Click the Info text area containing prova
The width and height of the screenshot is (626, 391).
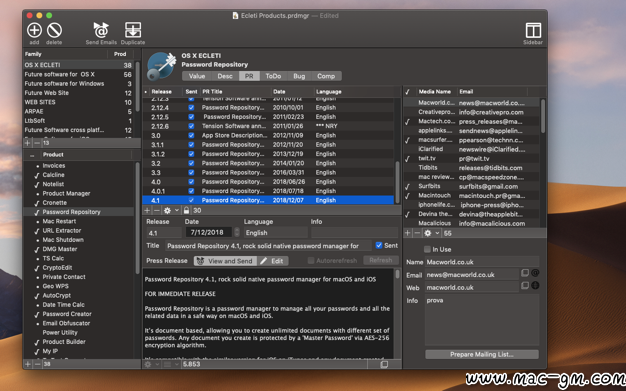tap(481, 320)
